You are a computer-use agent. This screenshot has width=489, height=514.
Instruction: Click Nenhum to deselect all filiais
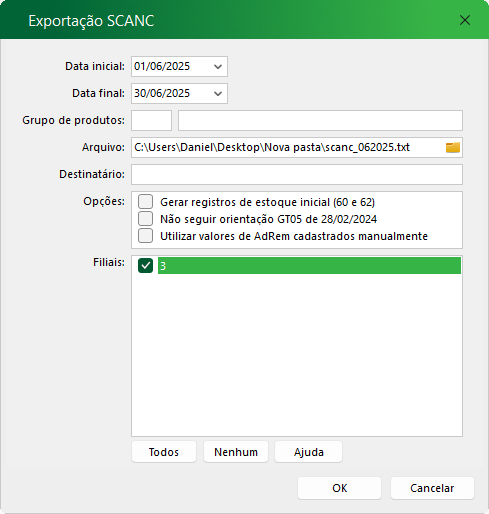[x=236, y=452]
